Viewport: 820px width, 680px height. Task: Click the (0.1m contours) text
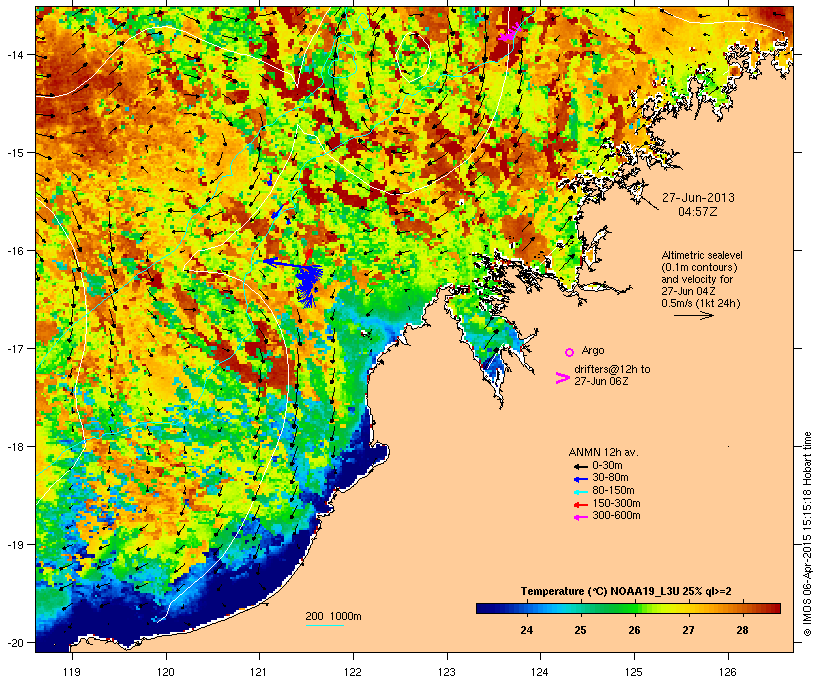point(699,267)
